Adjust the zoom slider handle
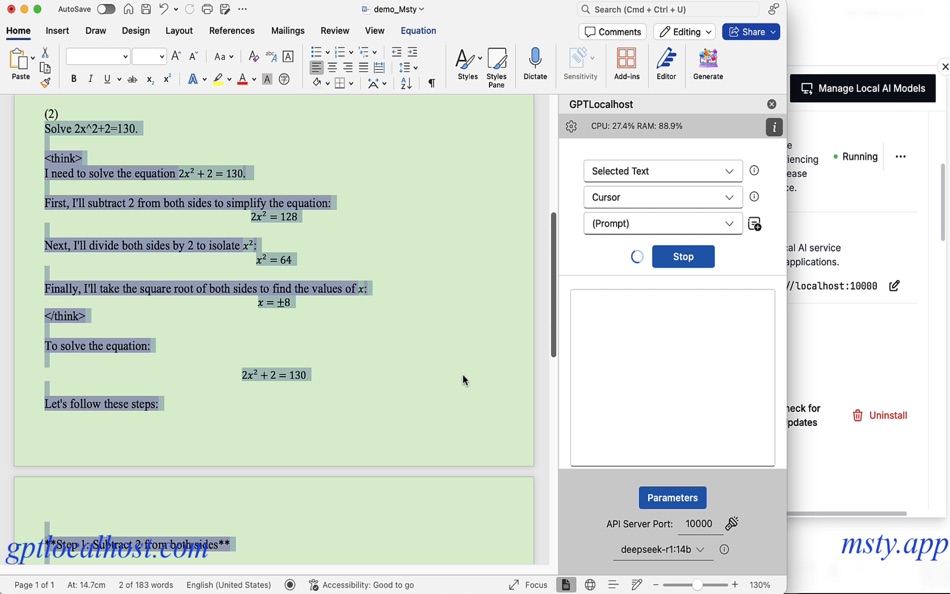The height and width of the screenshot is (594, 950). 697,584
